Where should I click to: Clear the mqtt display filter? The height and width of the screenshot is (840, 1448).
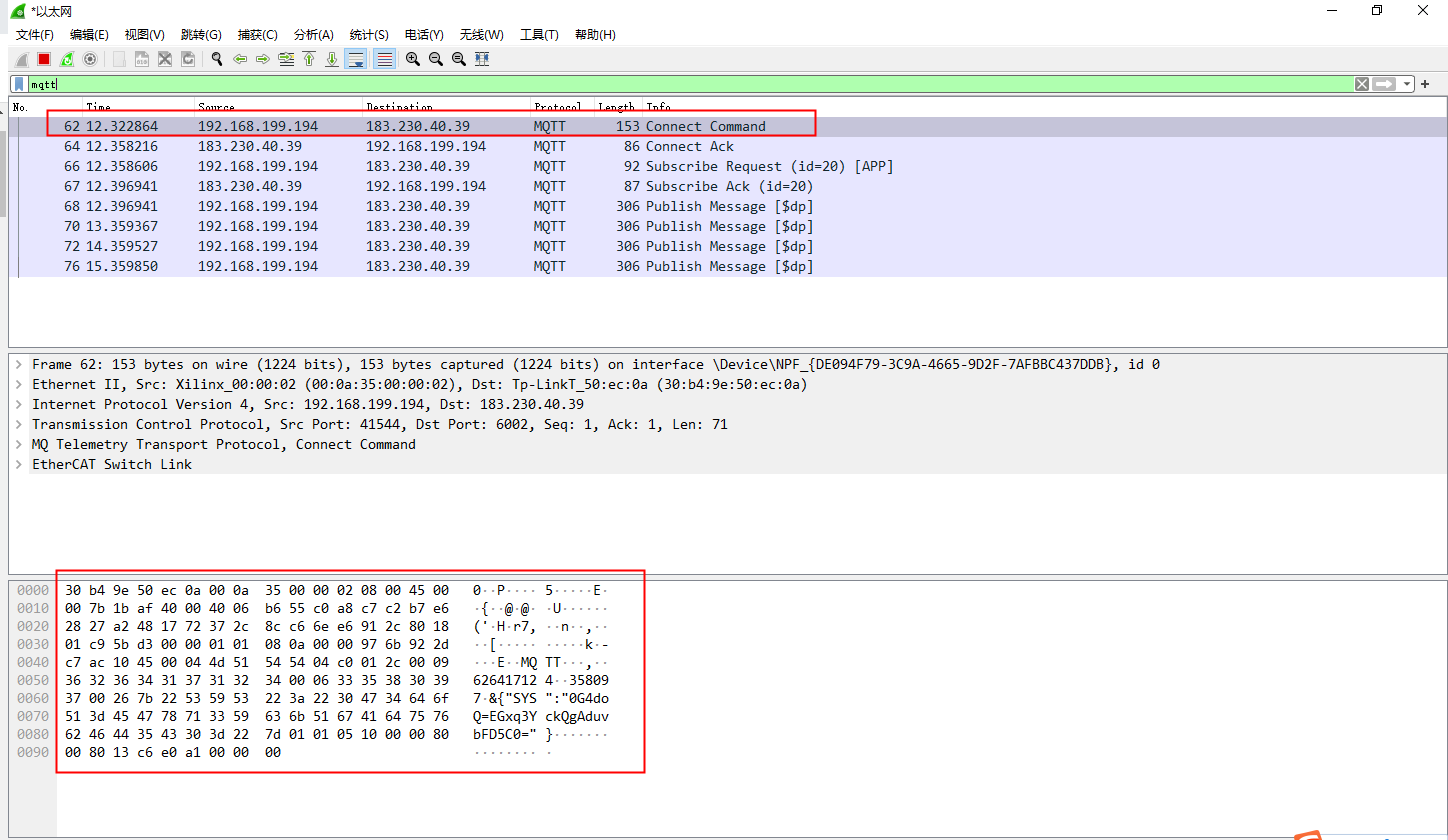[1362, 84]
